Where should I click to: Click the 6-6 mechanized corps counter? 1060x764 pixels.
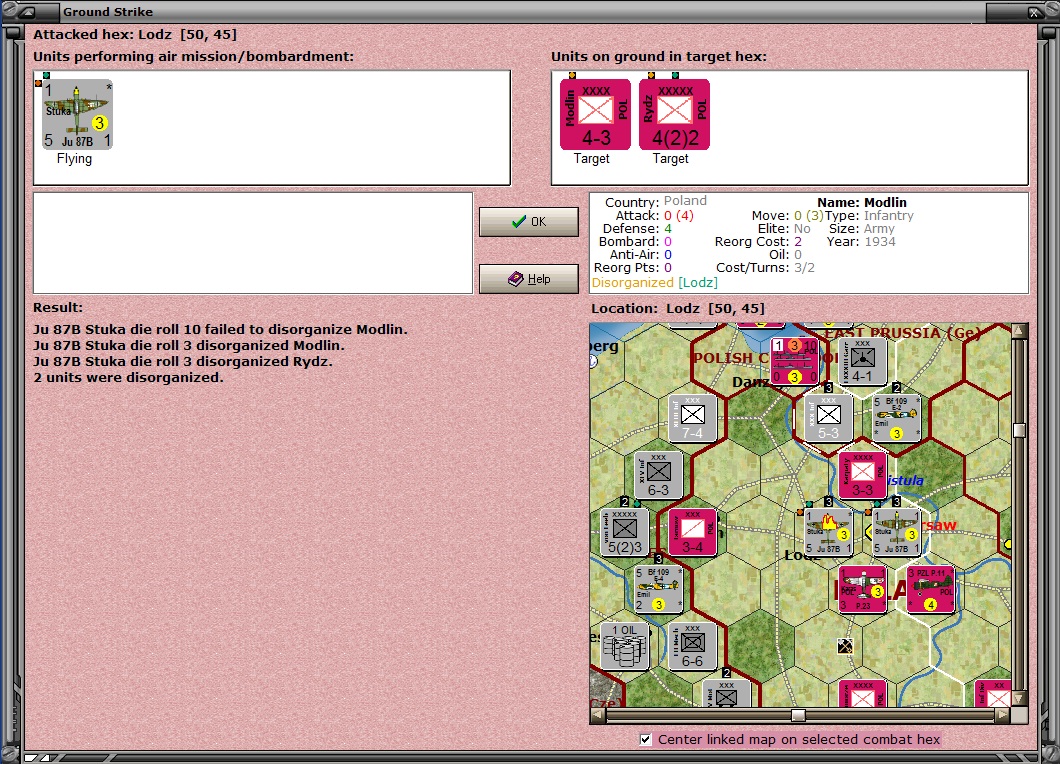(x=692, y=646)
